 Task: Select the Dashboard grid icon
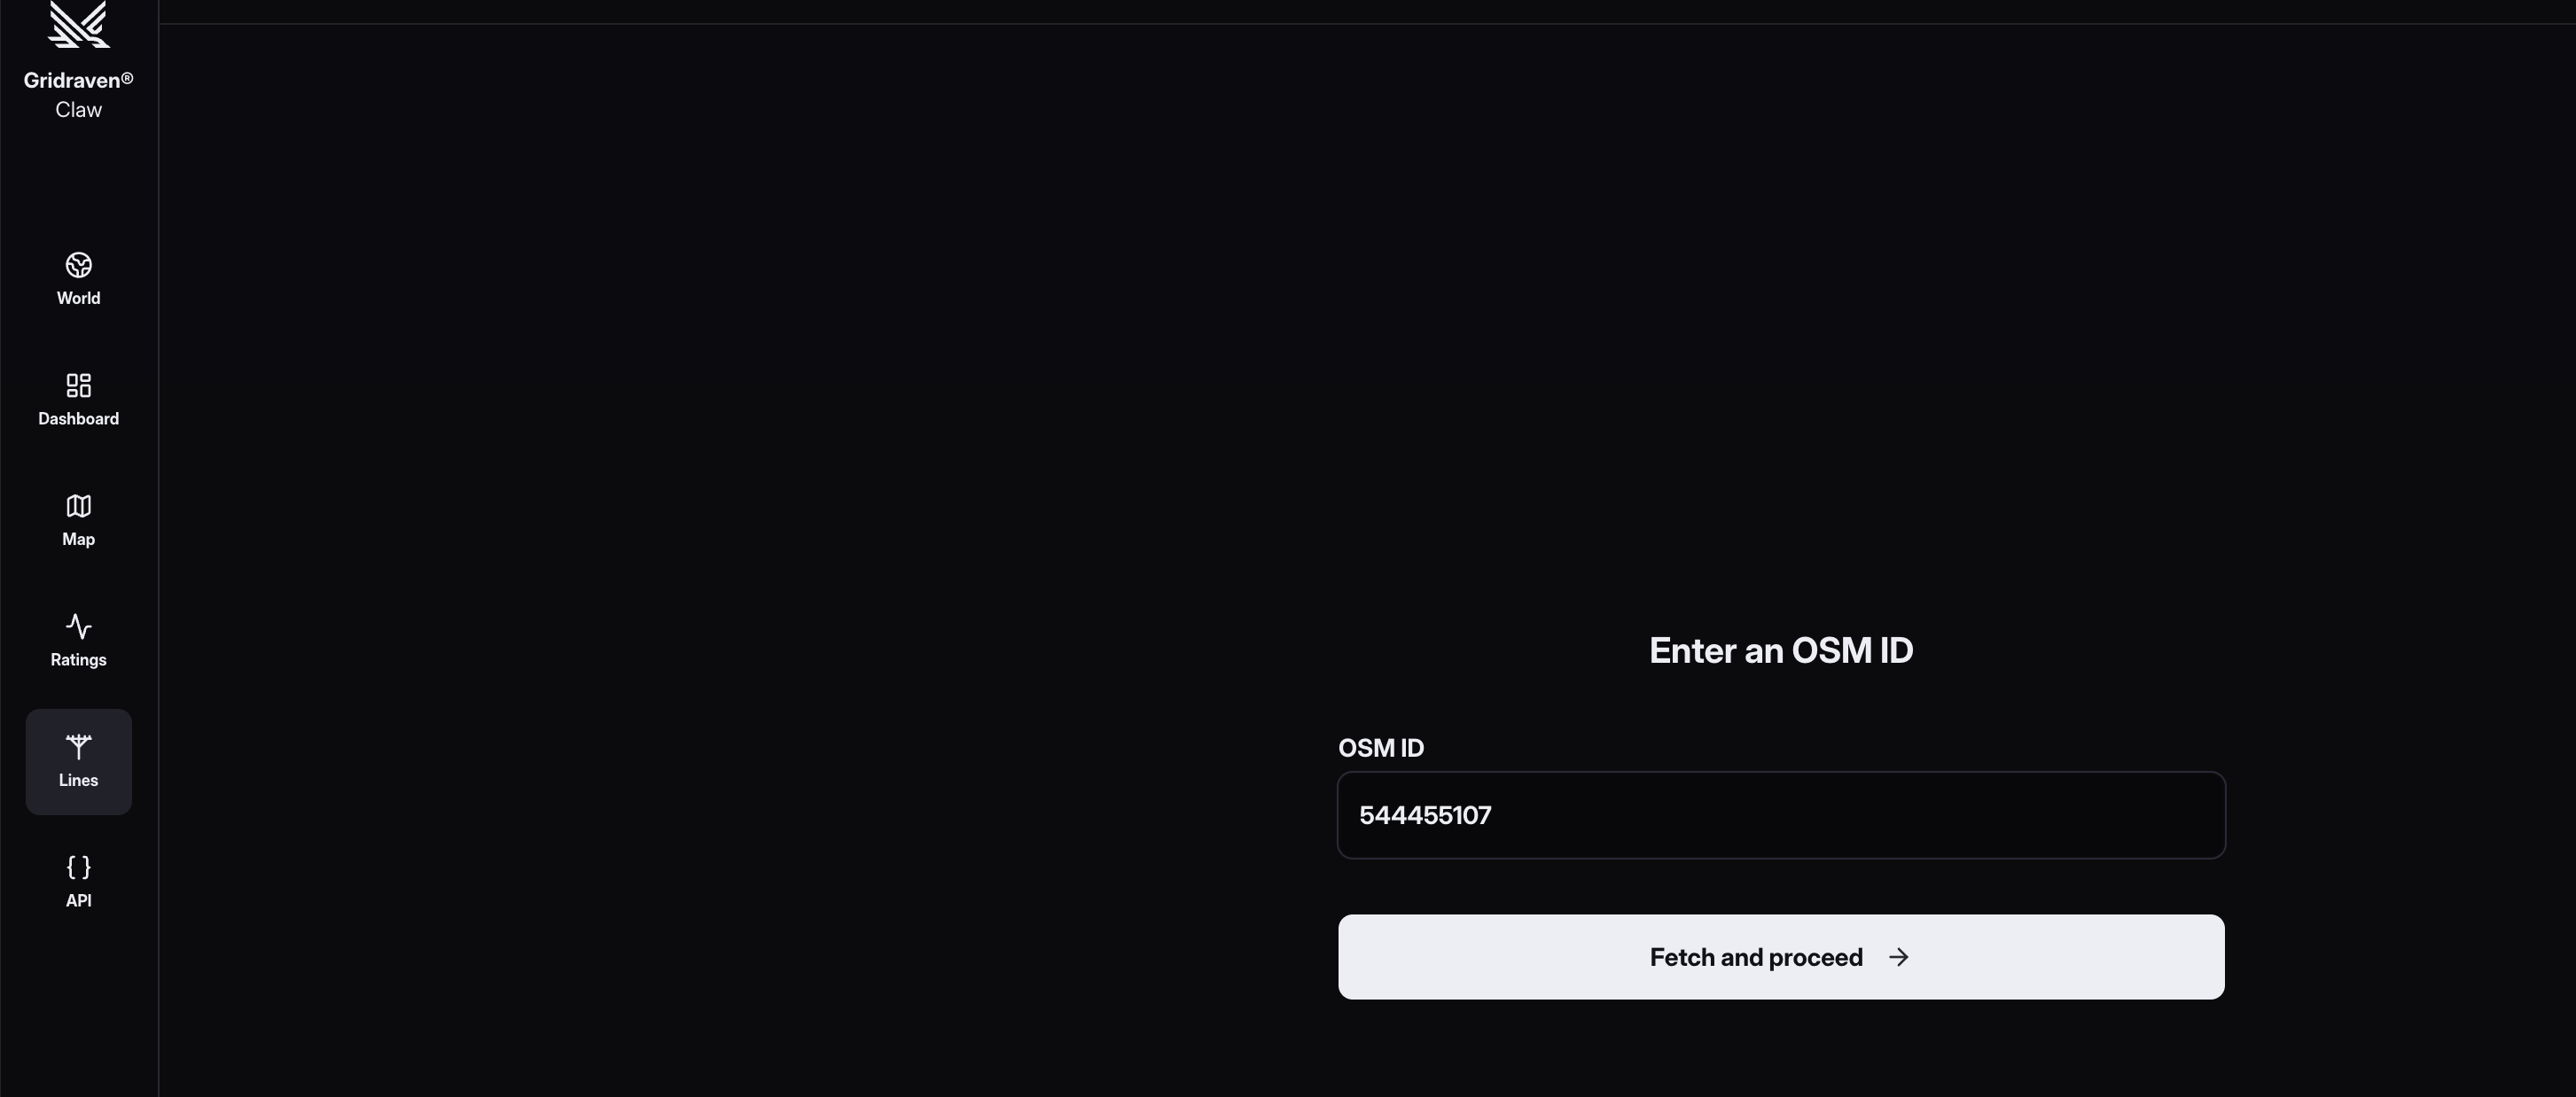point(79,385)
